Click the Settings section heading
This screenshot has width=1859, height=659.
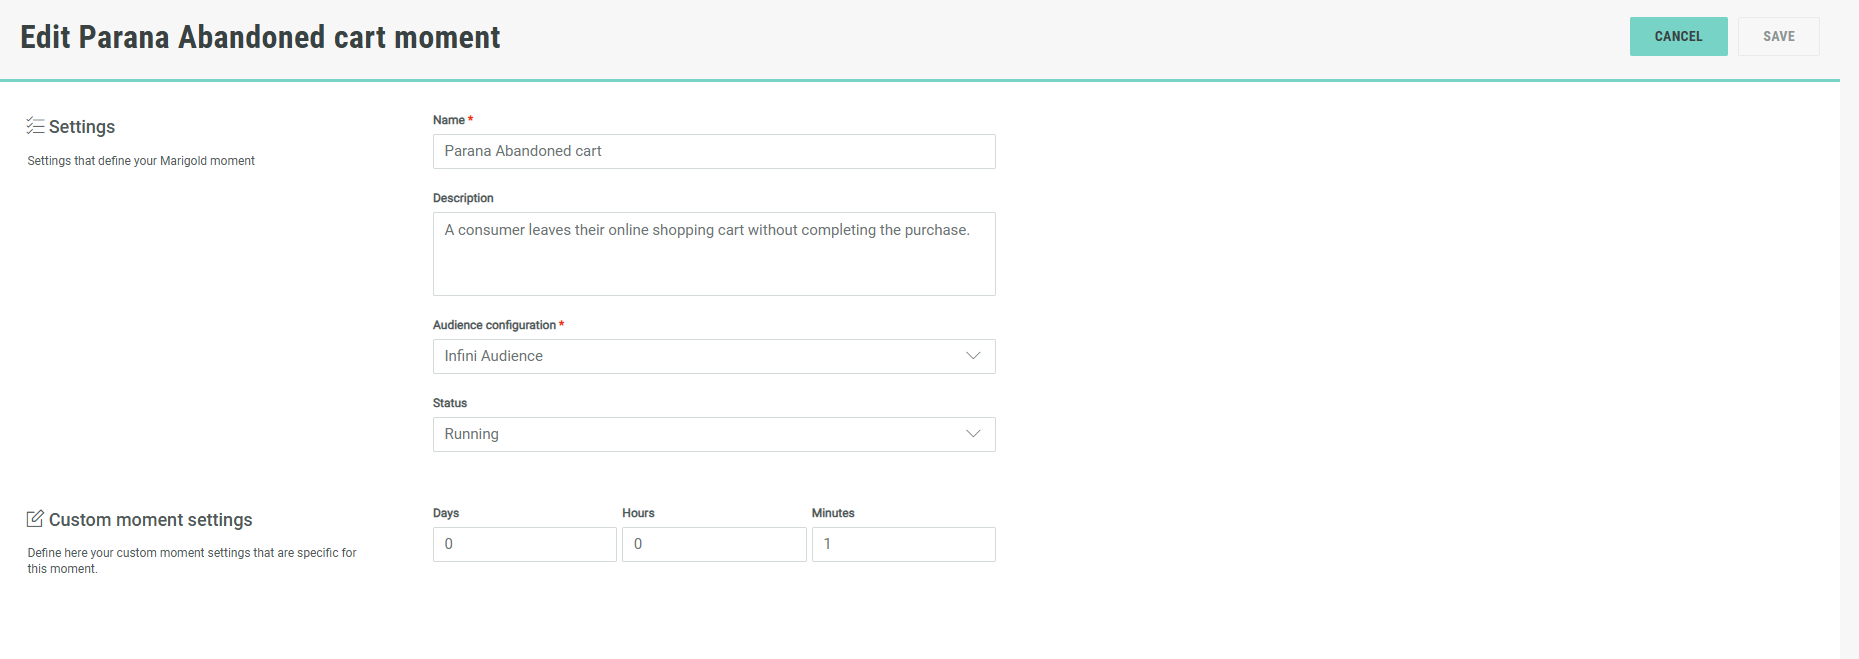point(82,127)
